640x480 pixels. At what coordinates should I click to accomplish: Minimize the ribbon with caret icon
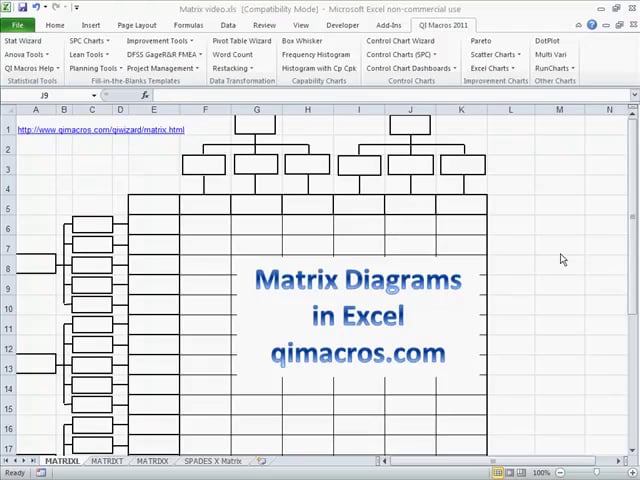pyautogui.click(x=578, y=25)
